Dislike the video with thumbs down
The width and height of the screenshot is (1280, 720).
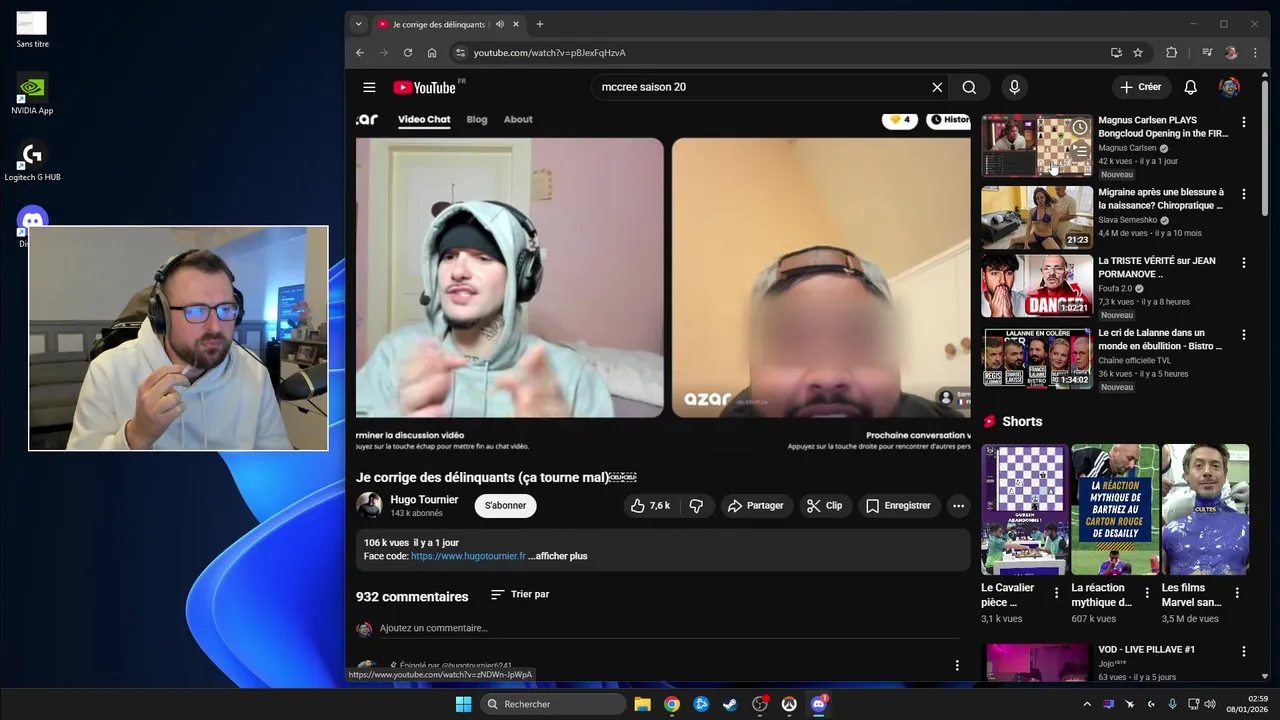click(696, 506)
